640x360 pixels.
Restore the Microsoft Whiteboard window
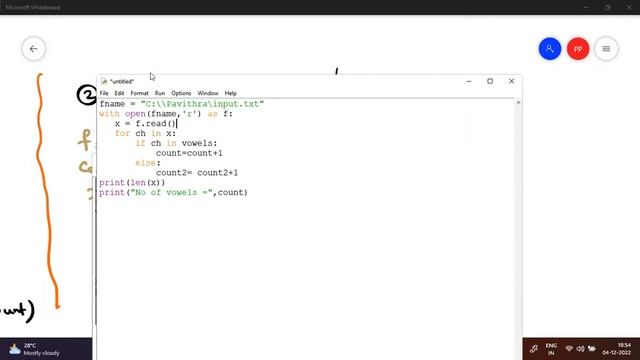point(607,7)
